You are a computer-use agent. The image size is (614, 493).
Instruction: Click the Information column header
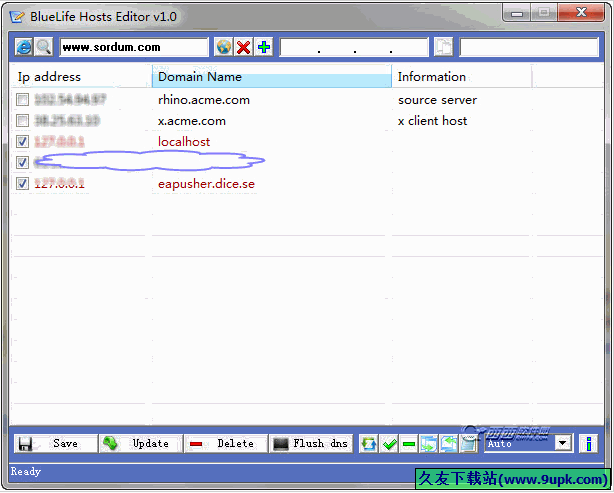click(462, 77)
